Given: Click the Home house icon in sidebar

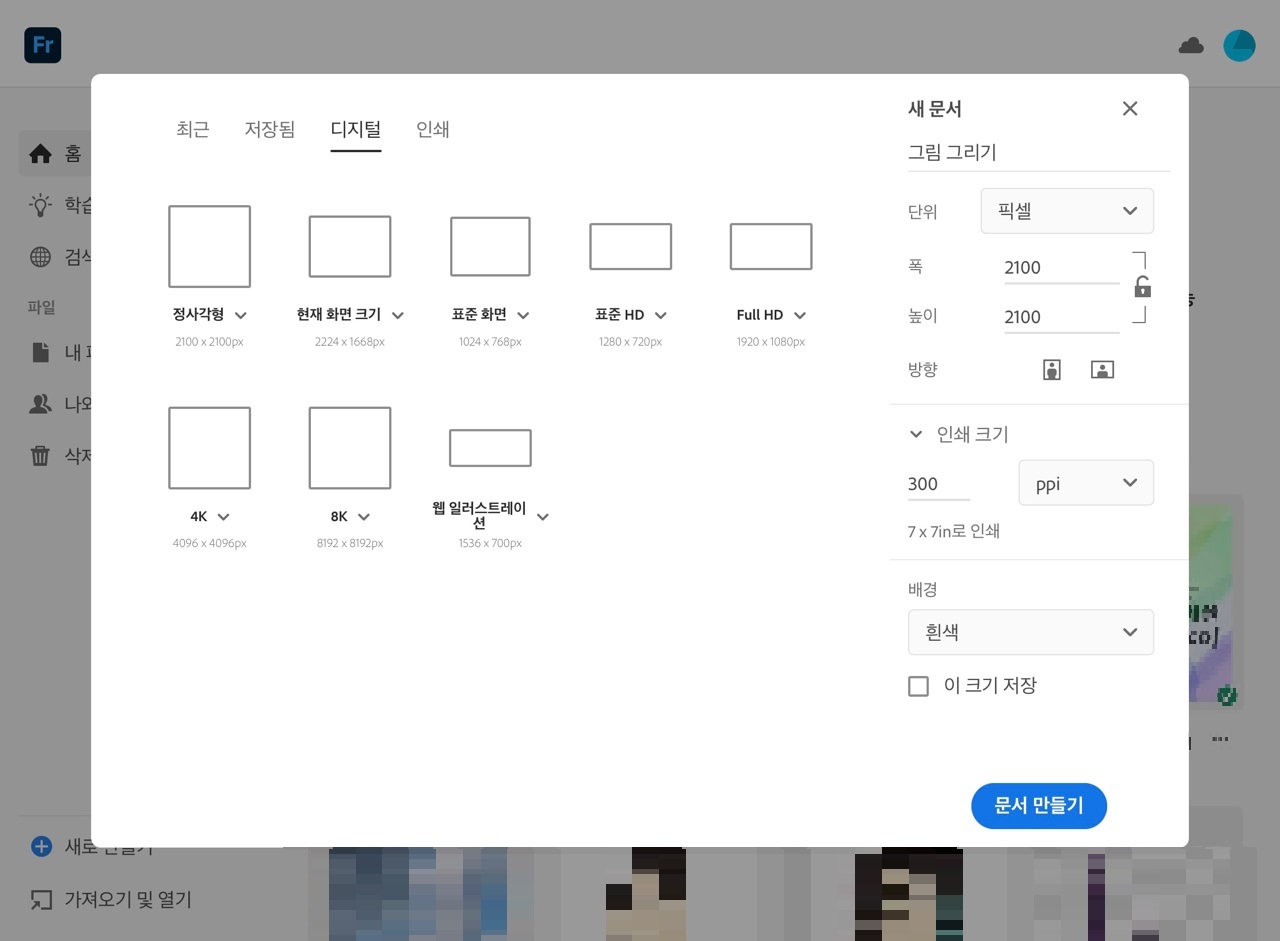Looking at the screenshot, I should pyautogui.click(x=40, y=154).
